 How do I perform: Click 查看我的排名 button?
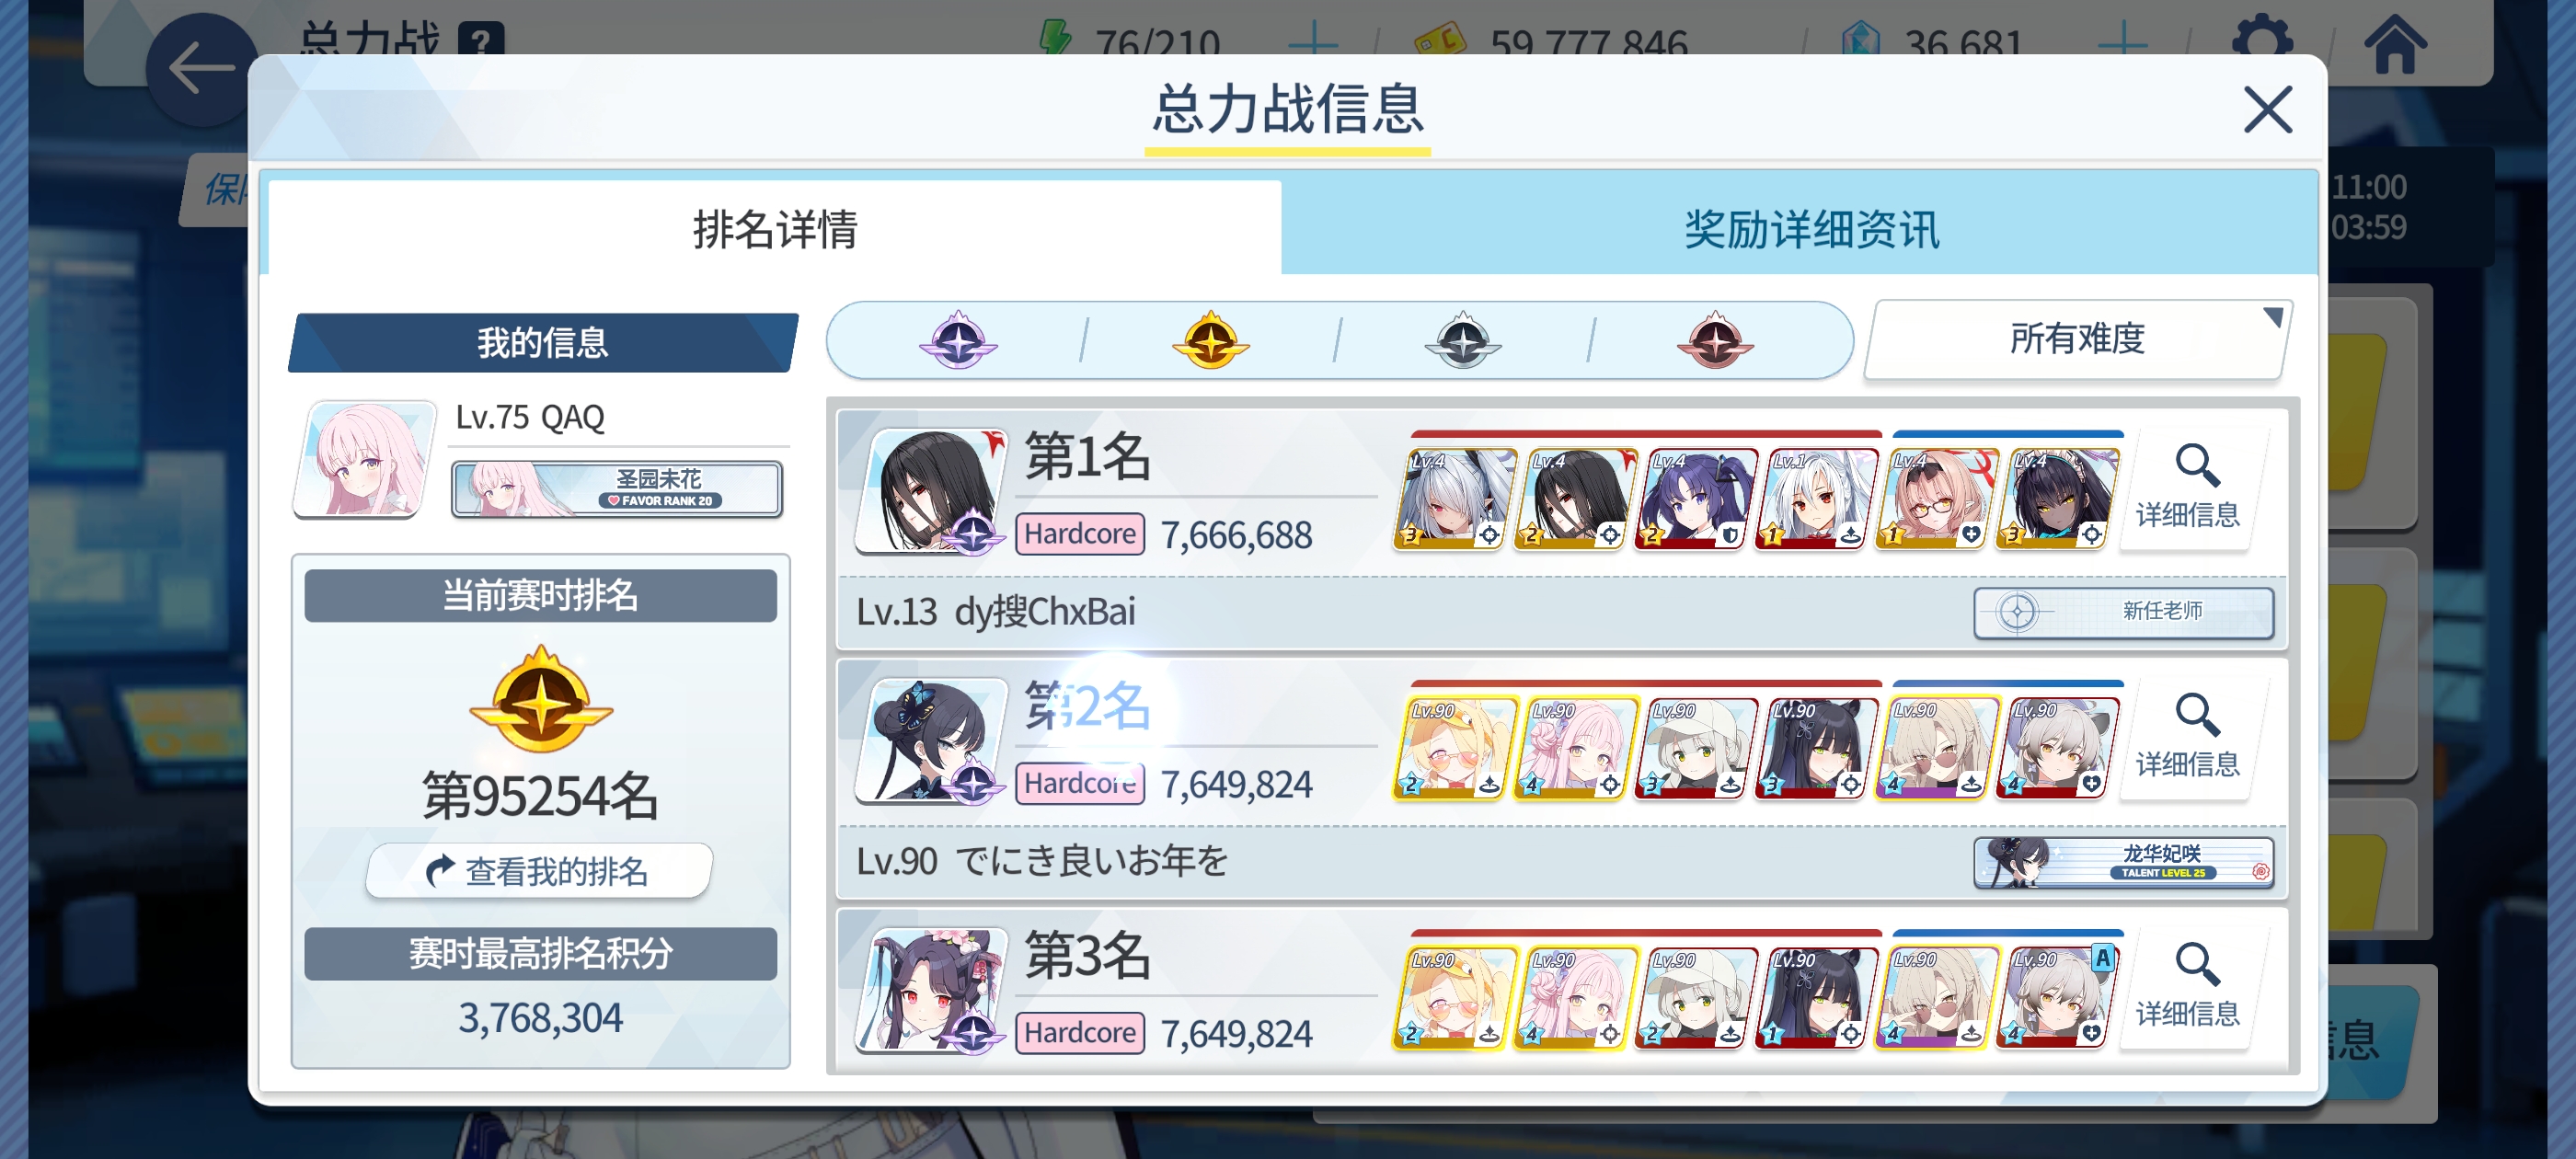tap(540, 871)
